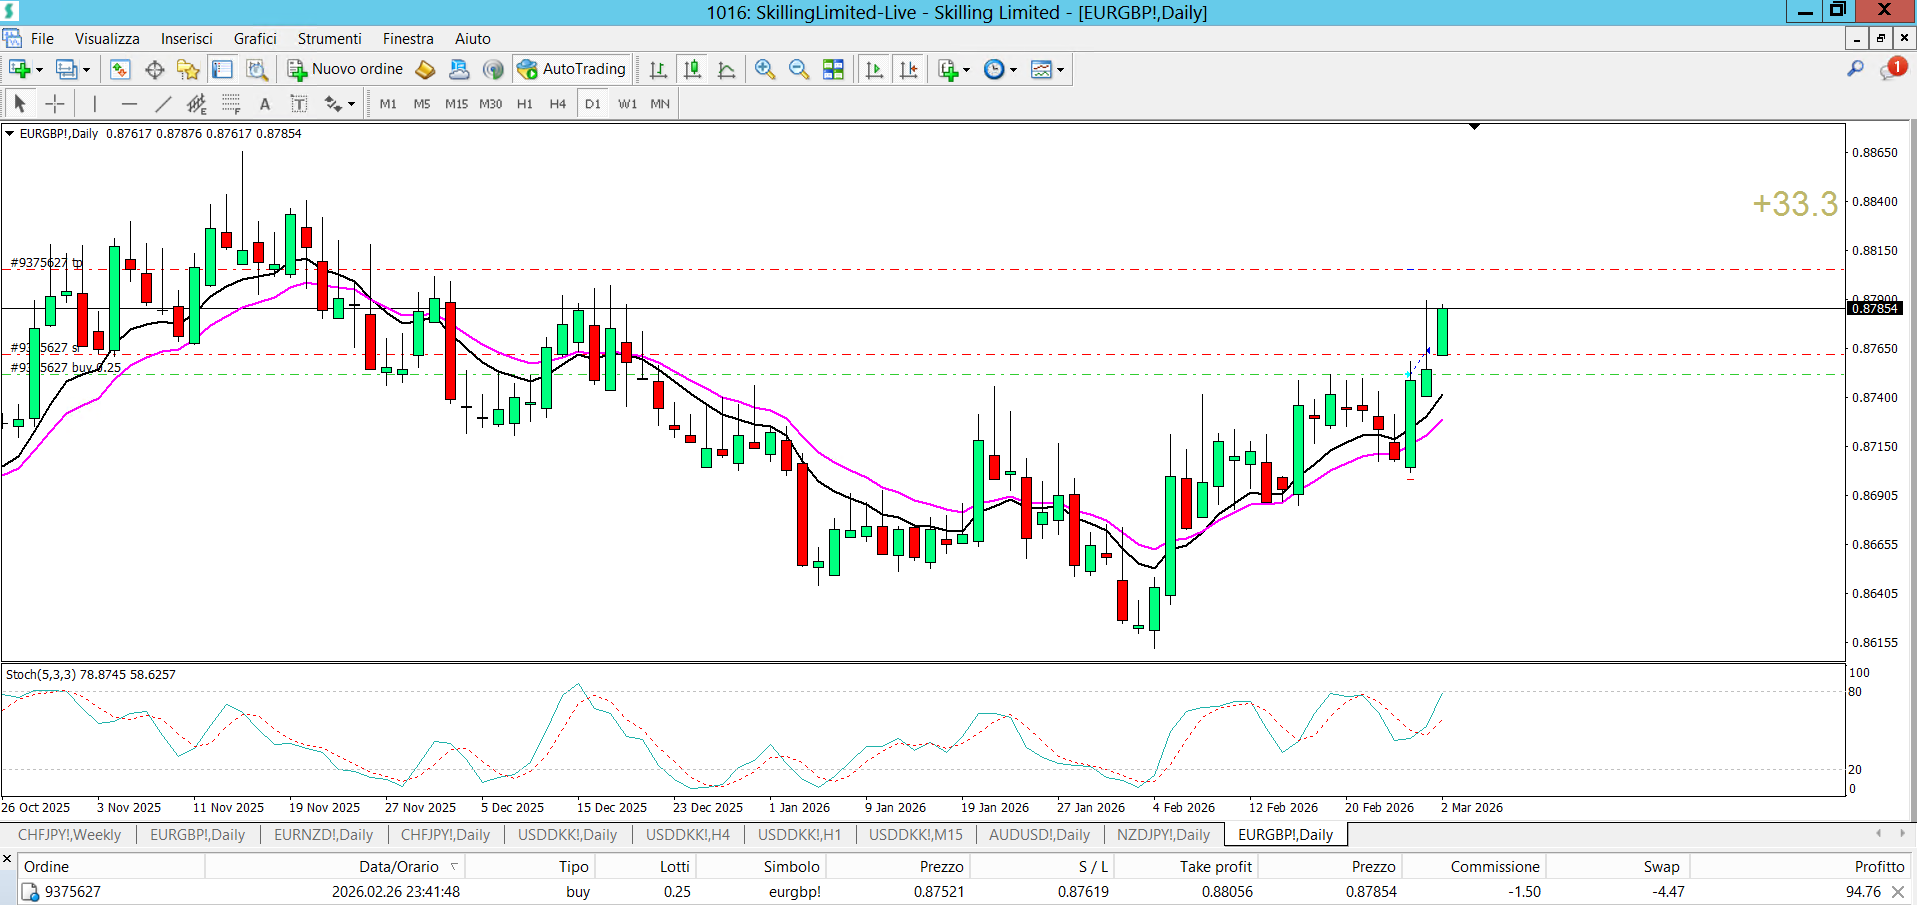1917x905 pixels.
Task: Click the Tile Windows icon
Action: 833,69
